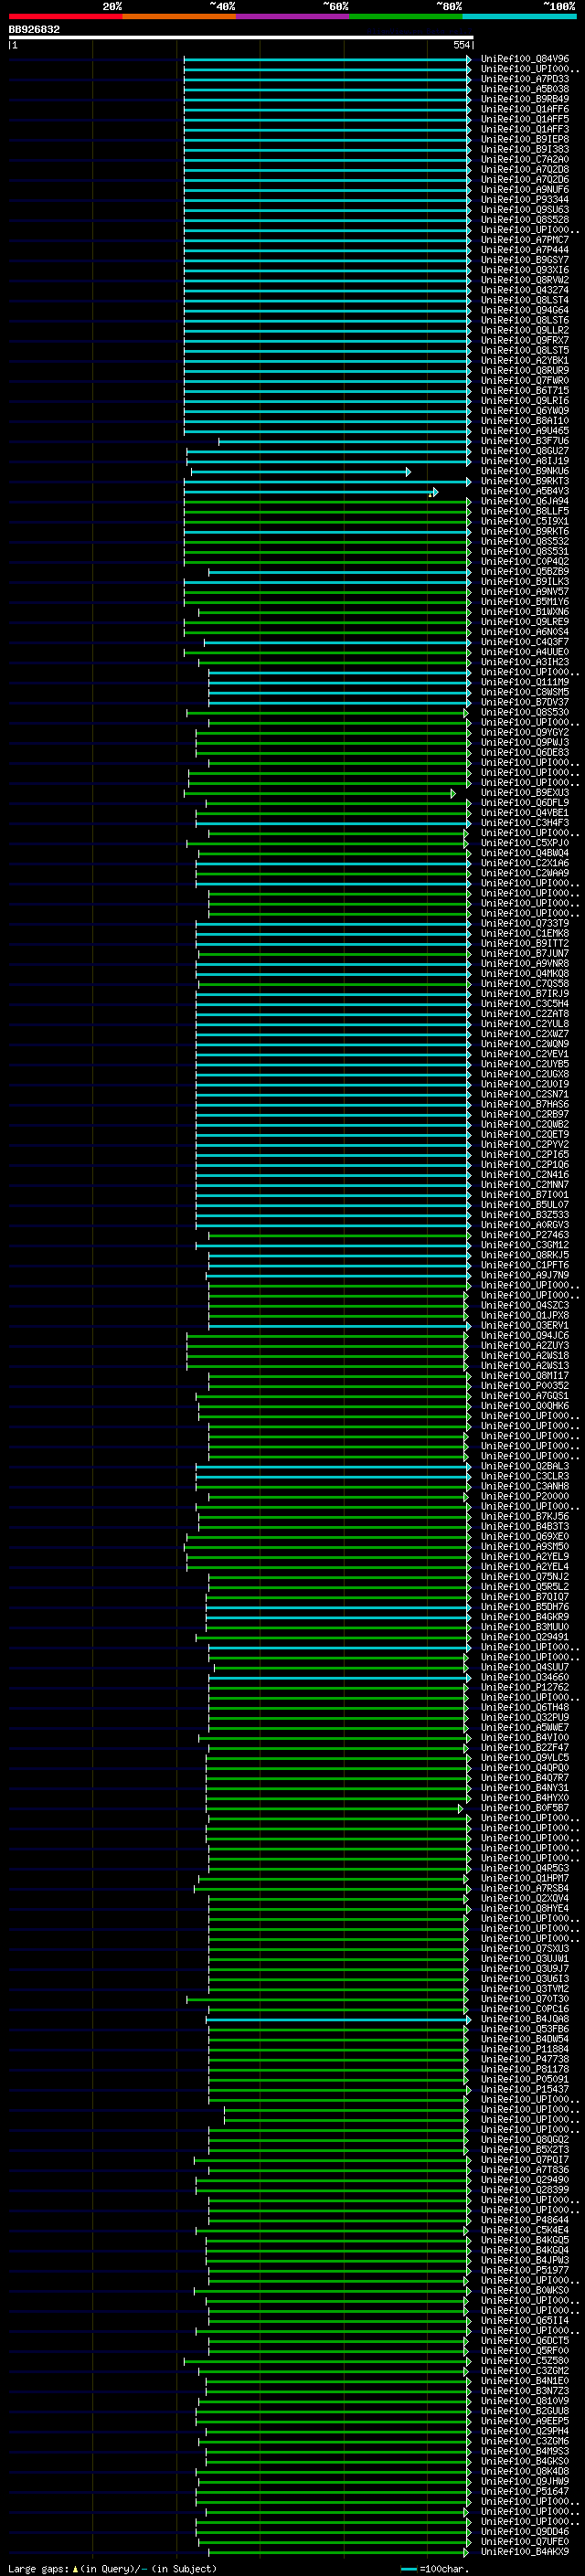Select the UniRef100_B9EXU3 label

tap(525, 793)
